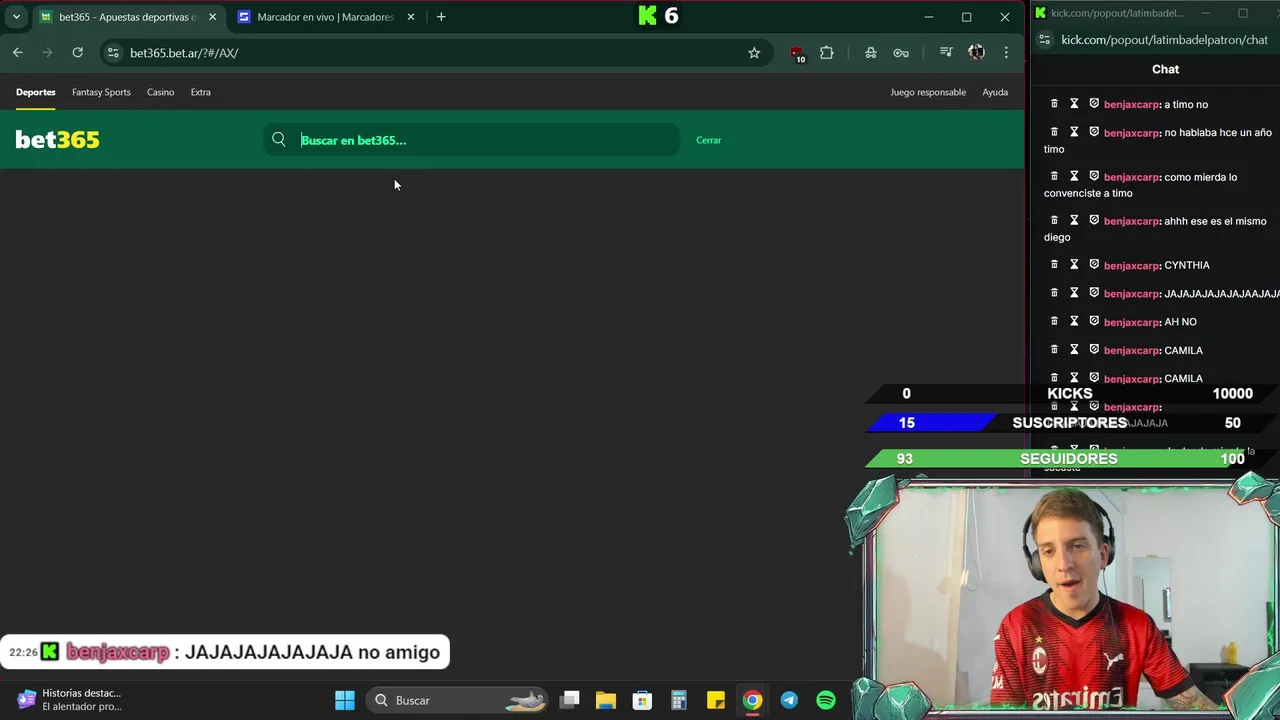Click the kick.com popout site settings icon
This screenshot has height=720, width=1280.
coord(1045,40)
